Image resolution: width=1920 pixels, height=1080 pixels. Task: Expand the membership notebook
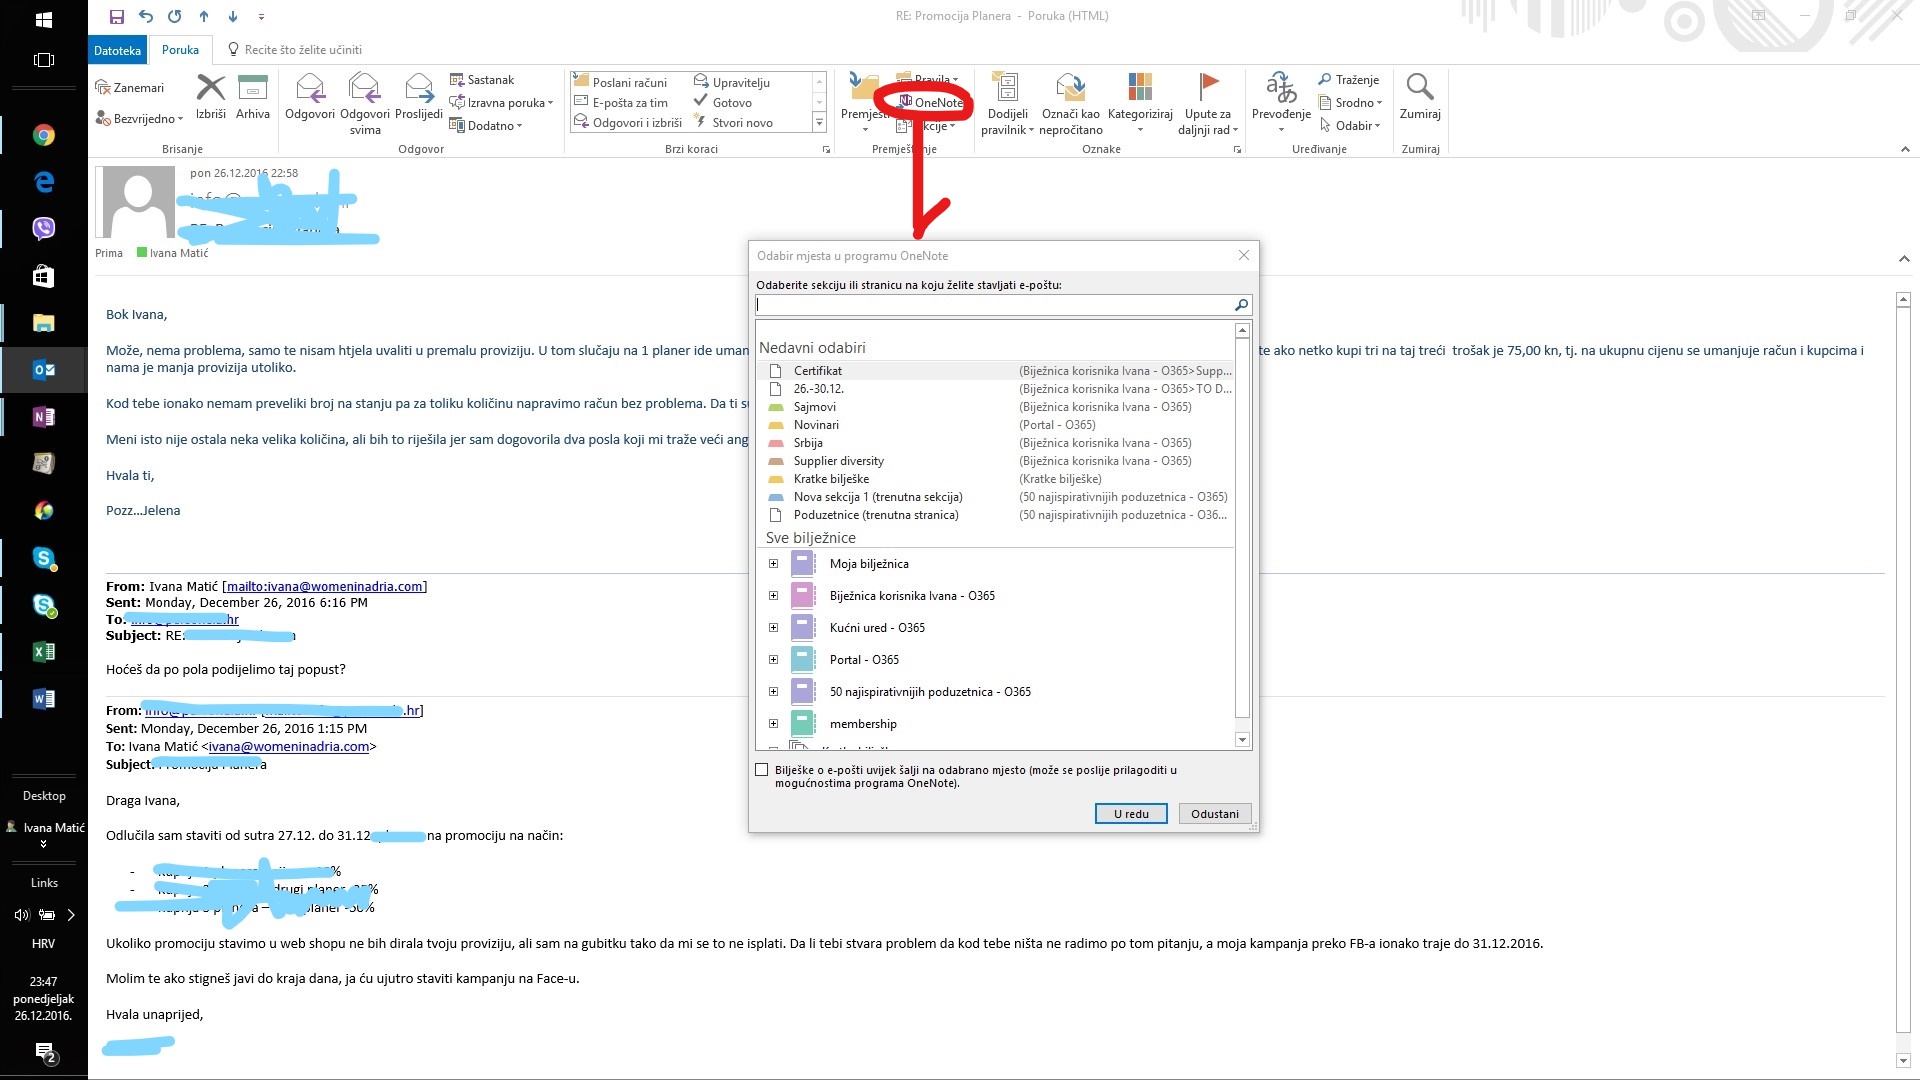[x=773, y=724]
